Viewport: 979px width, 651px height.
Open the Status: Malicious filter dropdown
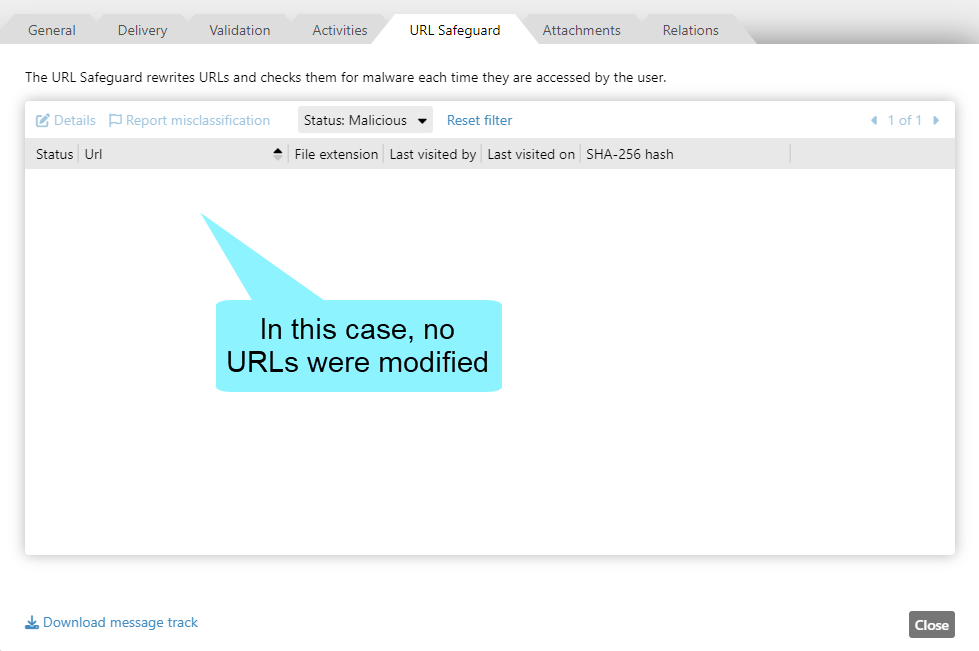click(x=365, y=120)
